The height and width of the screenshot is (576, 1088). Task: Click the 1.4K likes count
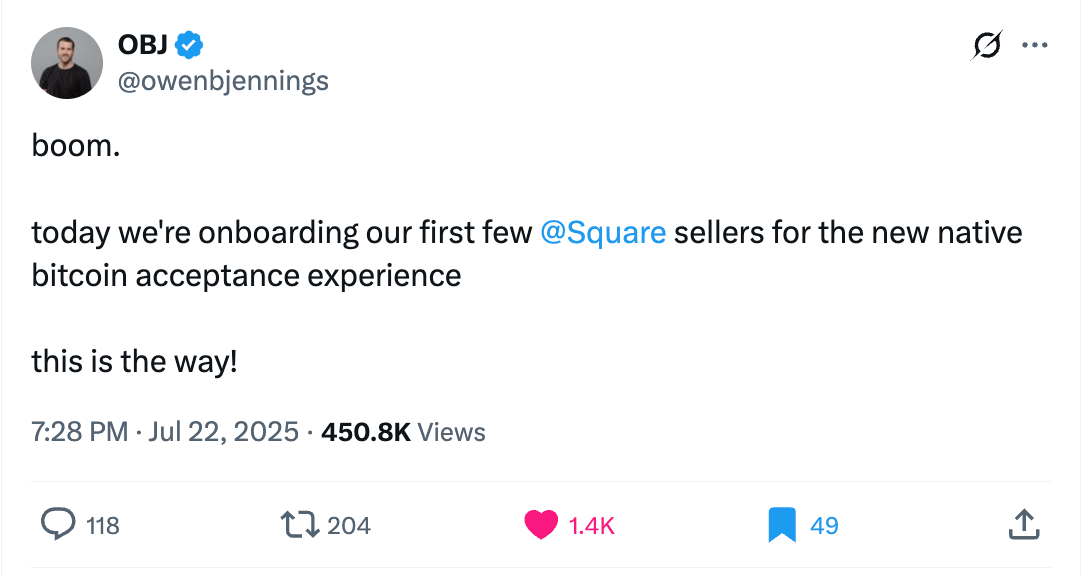coord(591,526)
